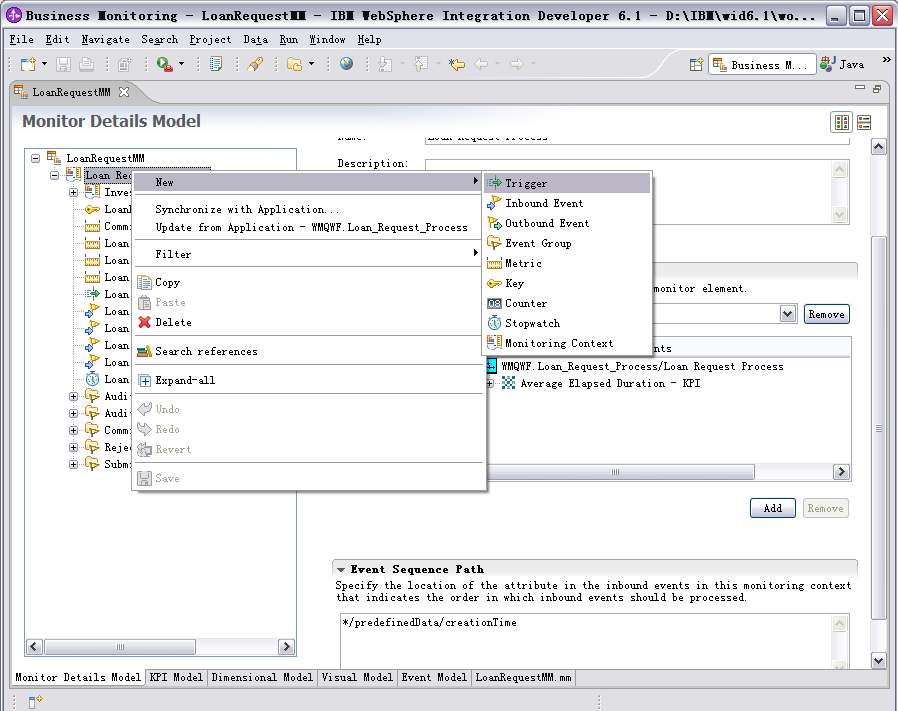Select the Business M... perspective button
The width and height of the screenshot is (898, 711).
pos(762,65)
